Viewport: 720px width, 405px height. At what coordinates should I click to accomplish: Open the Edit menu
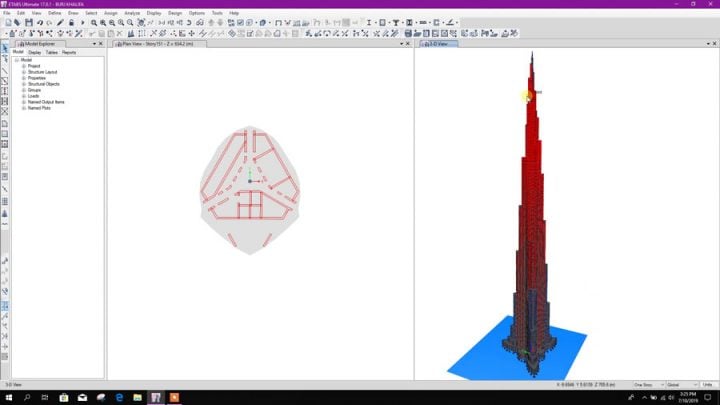pyautogui.click(x=21, y=13)
